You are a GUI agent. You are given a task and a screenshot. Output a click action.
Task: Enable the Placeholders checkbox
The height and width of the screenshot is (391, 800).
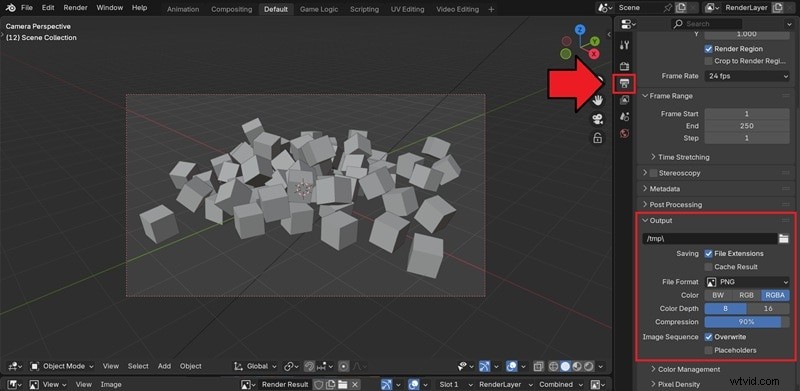(708, 350)
